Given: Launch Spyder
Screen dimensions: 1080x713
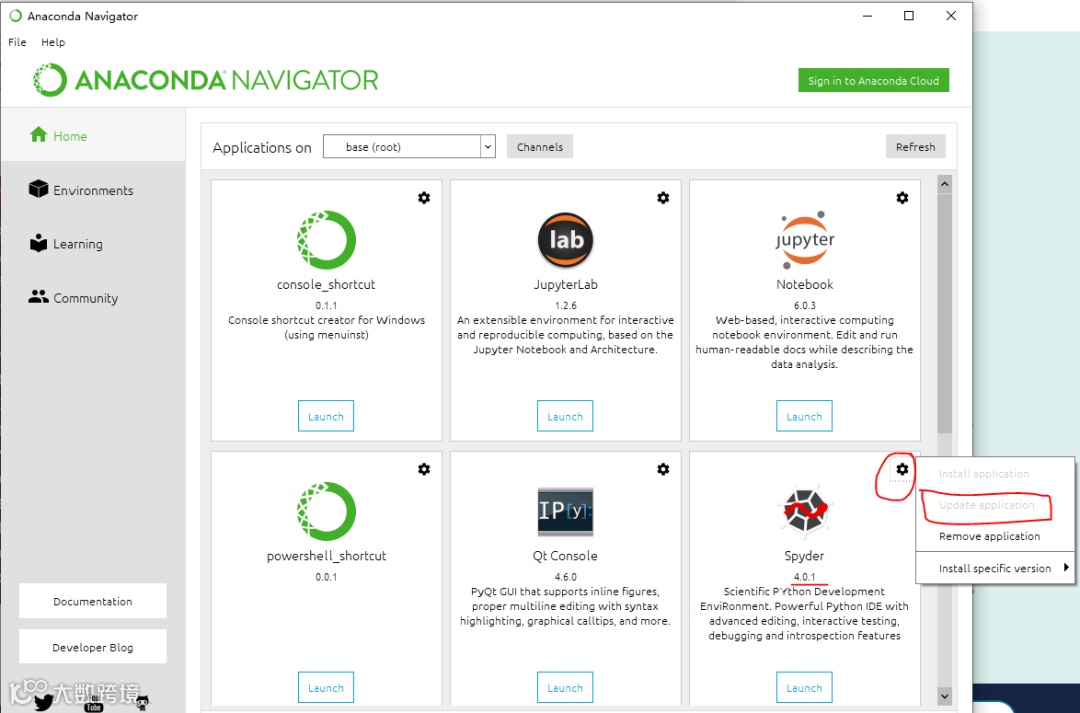Looking at the screenshot, I should click(x=804, y=688).
